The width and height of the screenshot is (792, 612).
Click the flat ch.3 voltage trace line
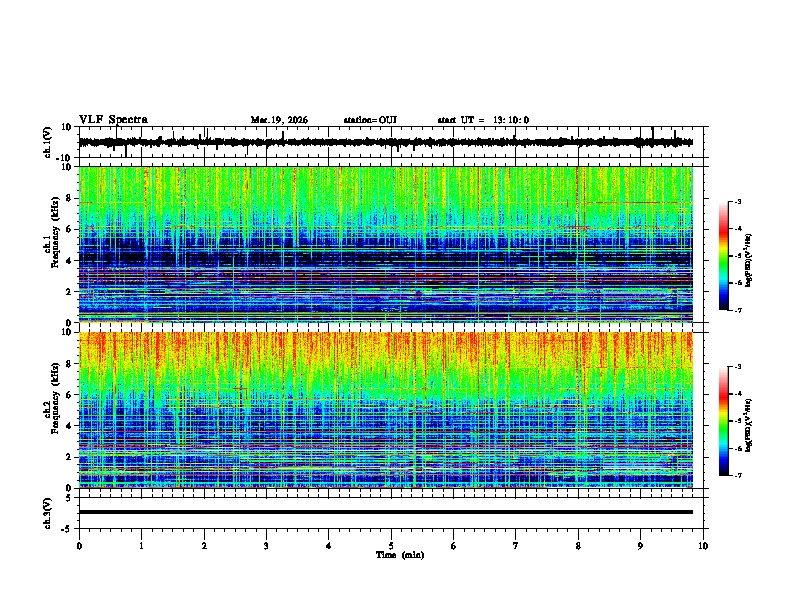[386, 512]
